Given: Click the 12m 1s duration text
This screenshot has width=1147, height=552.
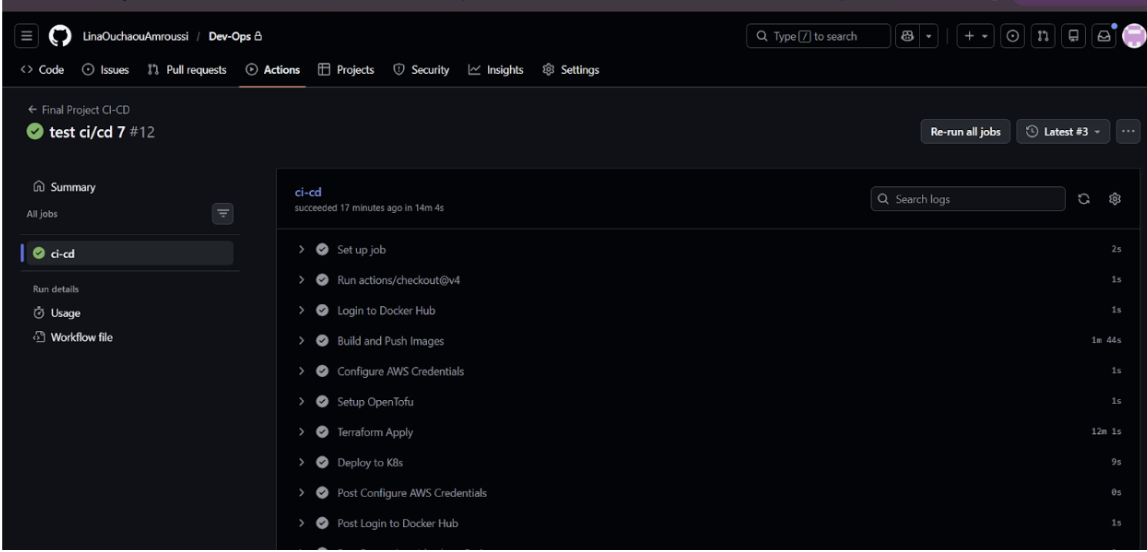Looking at the screenshot, I should click(x=1106, y=432).
